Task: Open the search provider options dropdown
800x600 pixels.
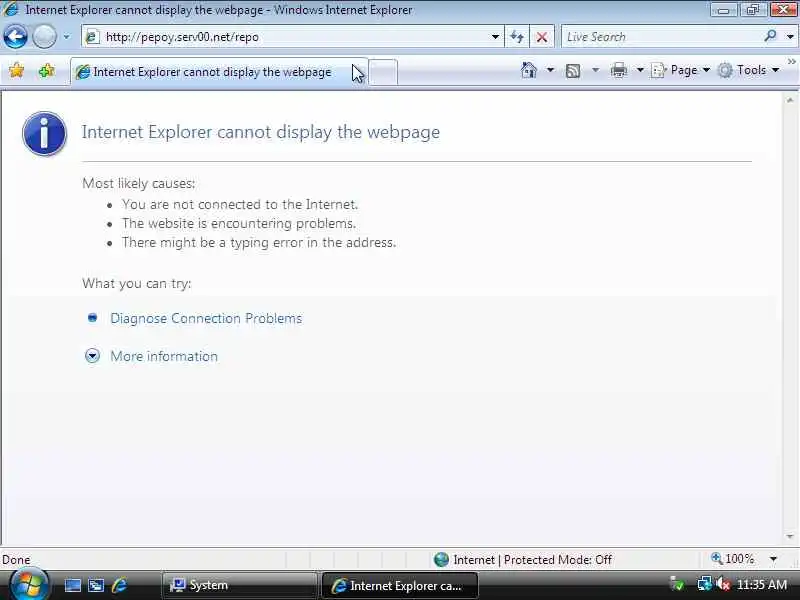Action: (x=790, y=37)
